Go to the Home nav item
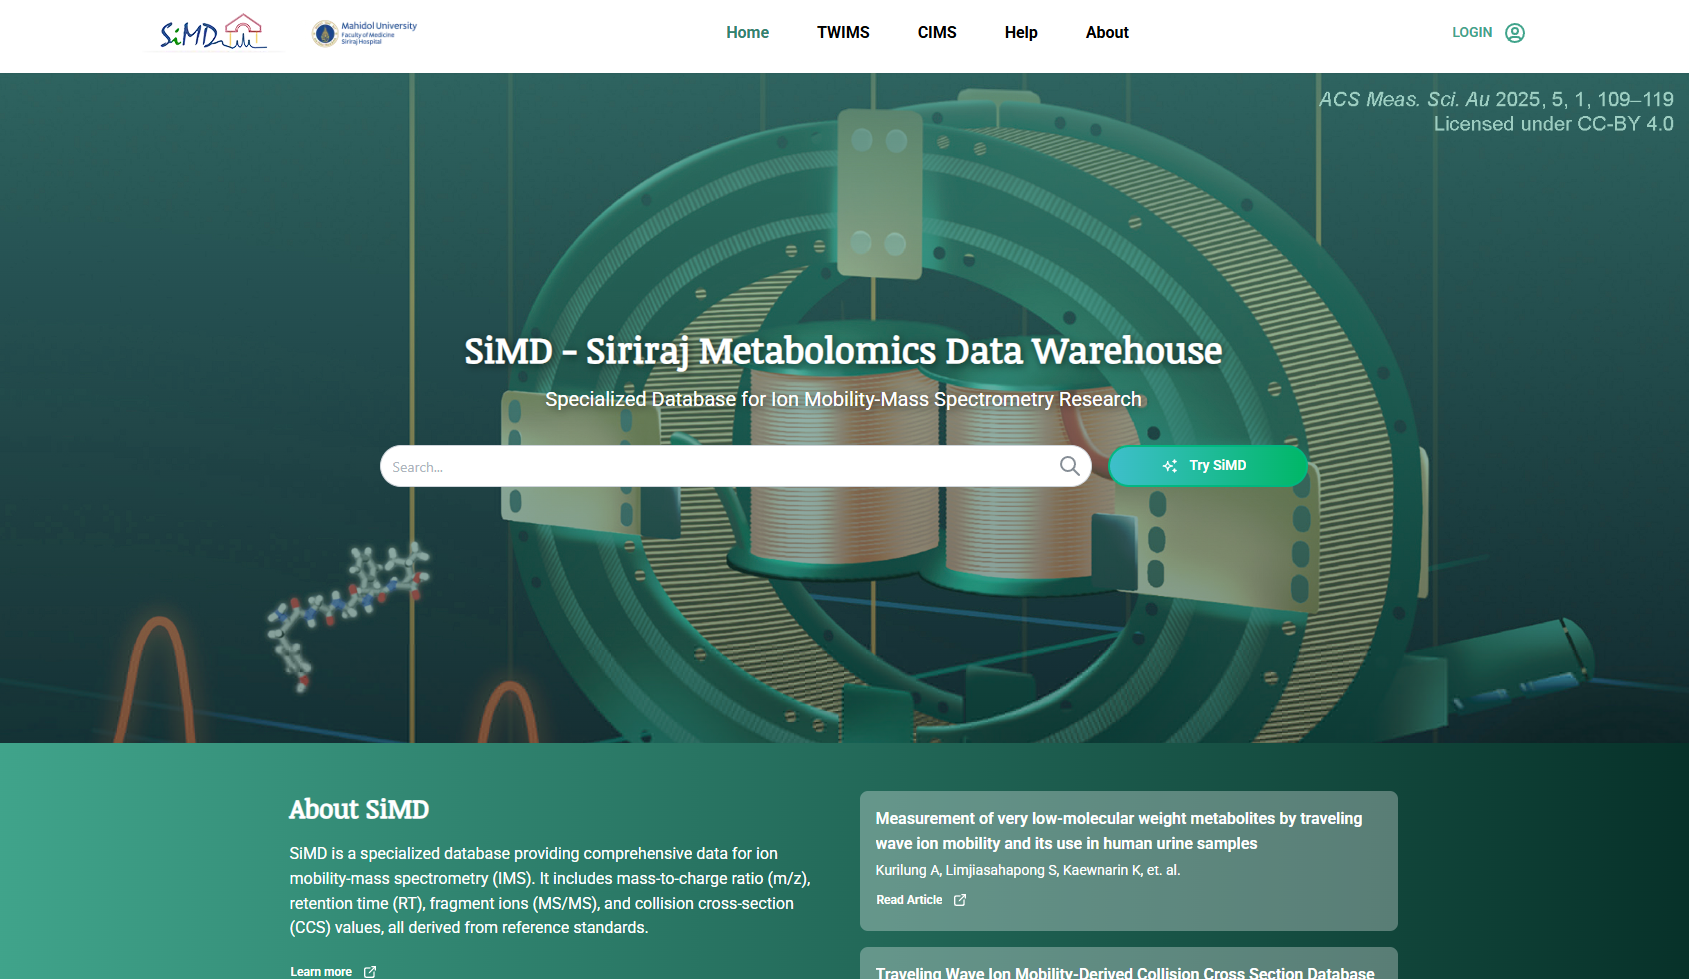1689x979 pixels. pyautogui.click(x=747, y=32)
